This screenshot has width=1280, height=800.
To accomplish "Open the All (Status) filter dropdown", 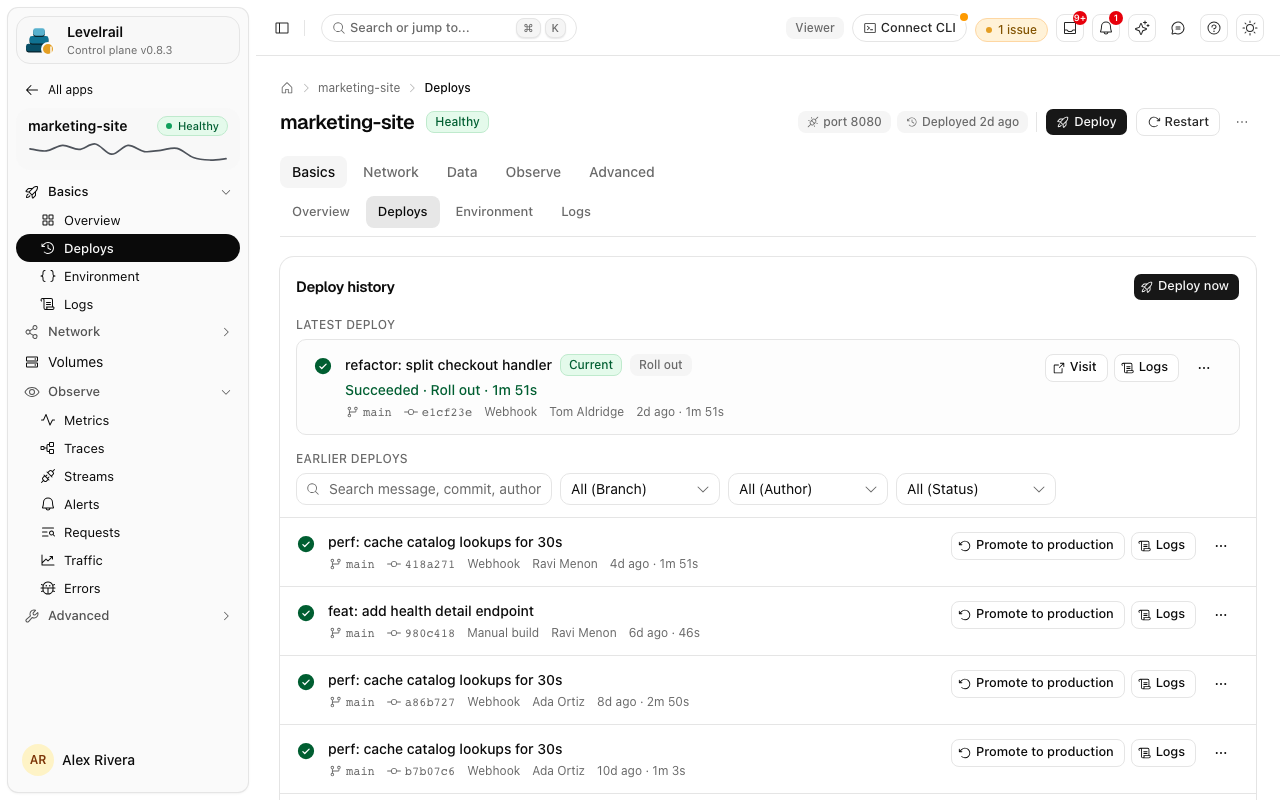I will pyautogui.click(x=976, y=489).
